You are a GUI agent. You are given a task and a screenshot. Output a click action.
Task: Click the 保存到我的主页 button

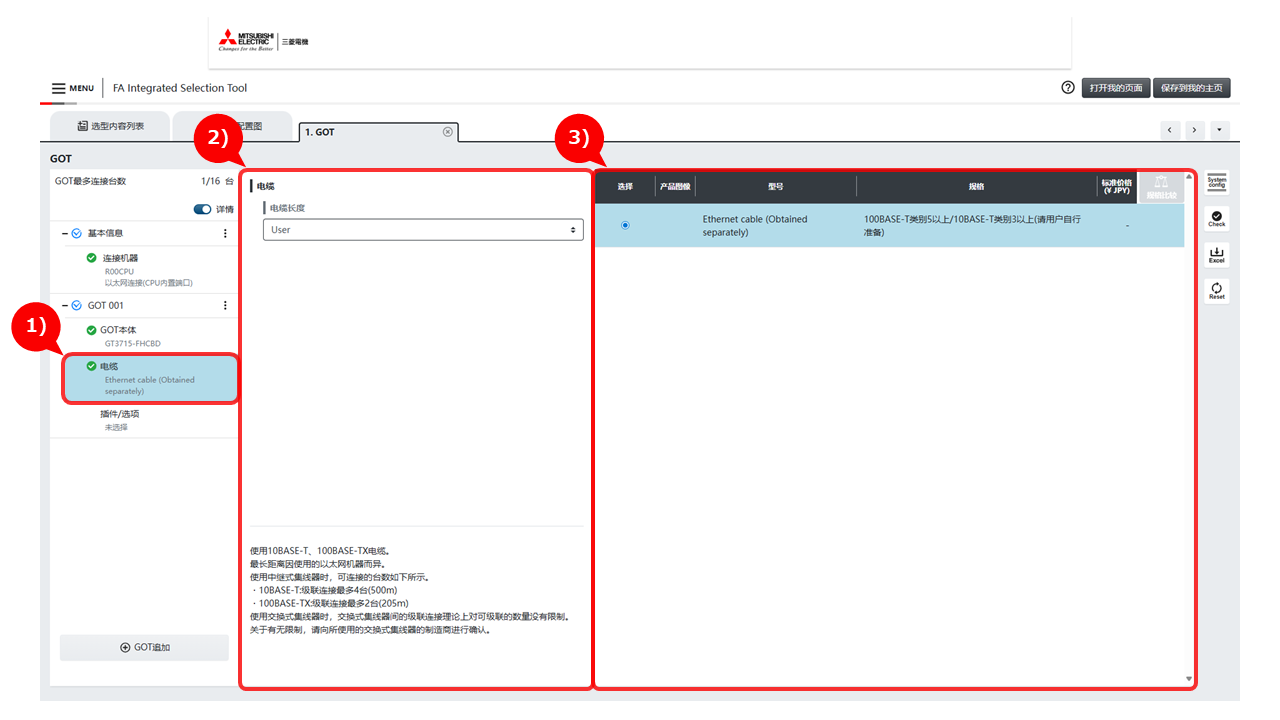point(1191,88)
